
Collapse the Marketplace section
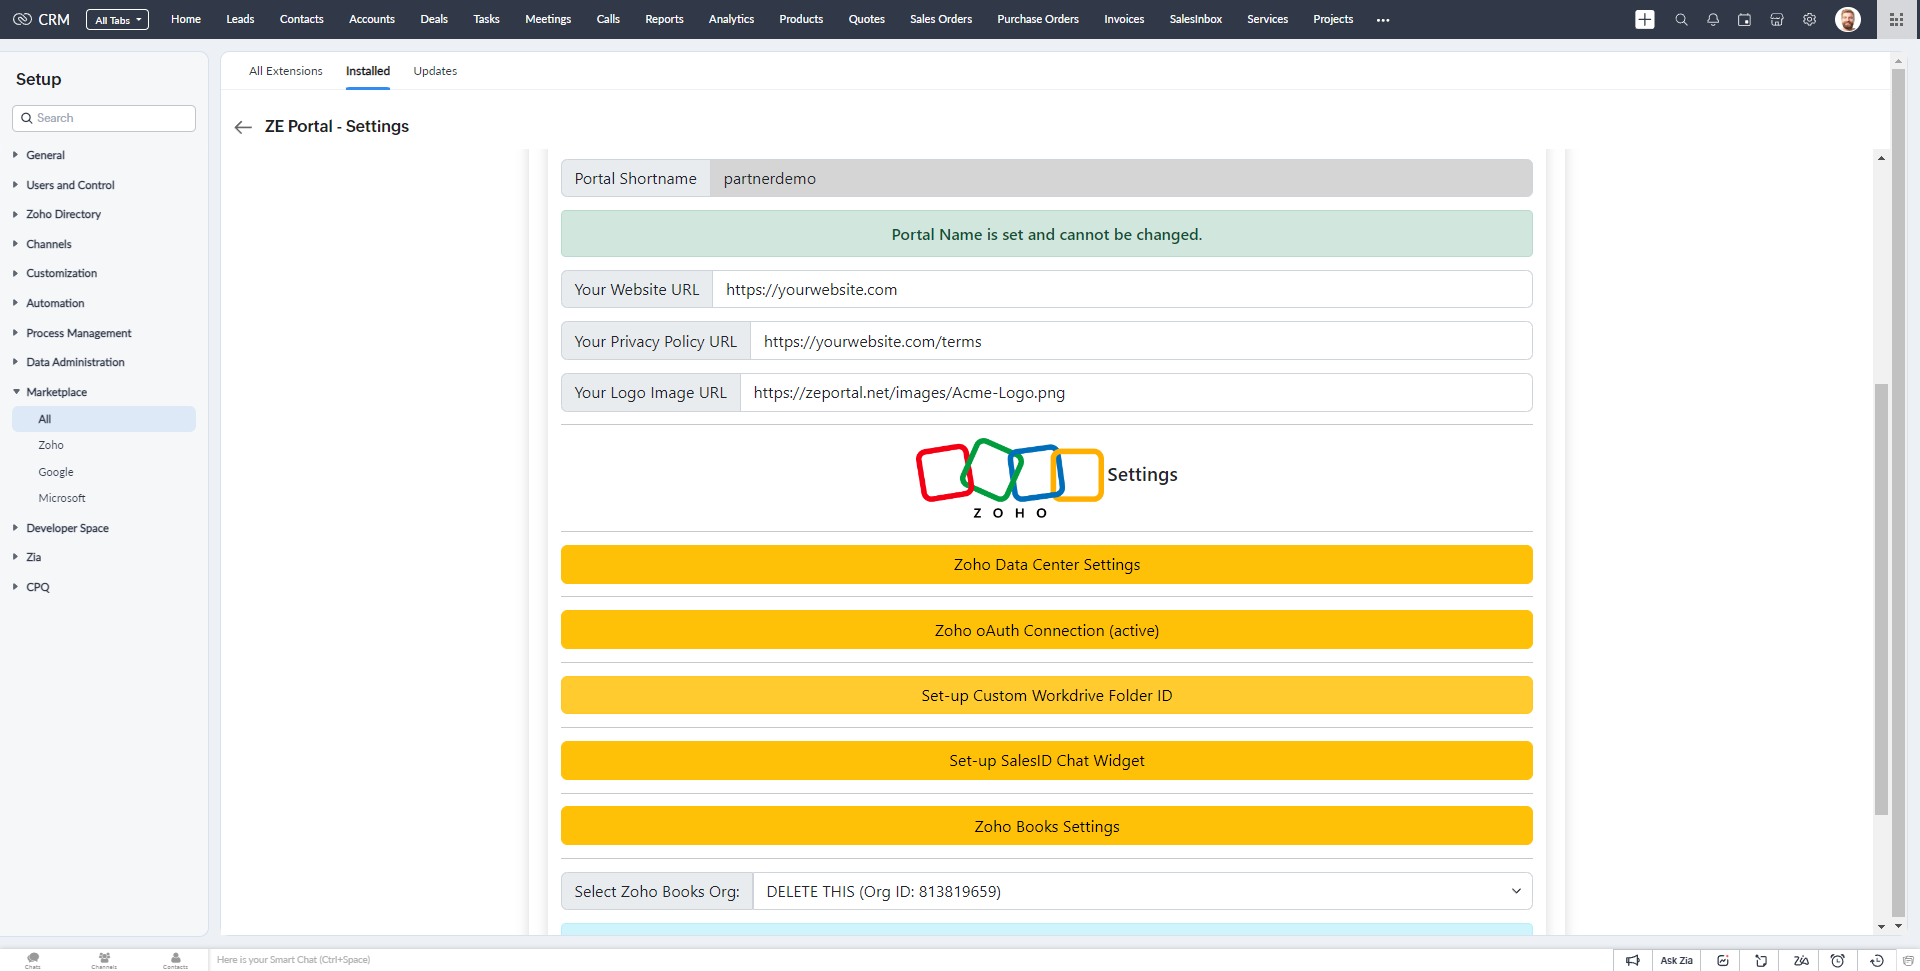point(56,392)
